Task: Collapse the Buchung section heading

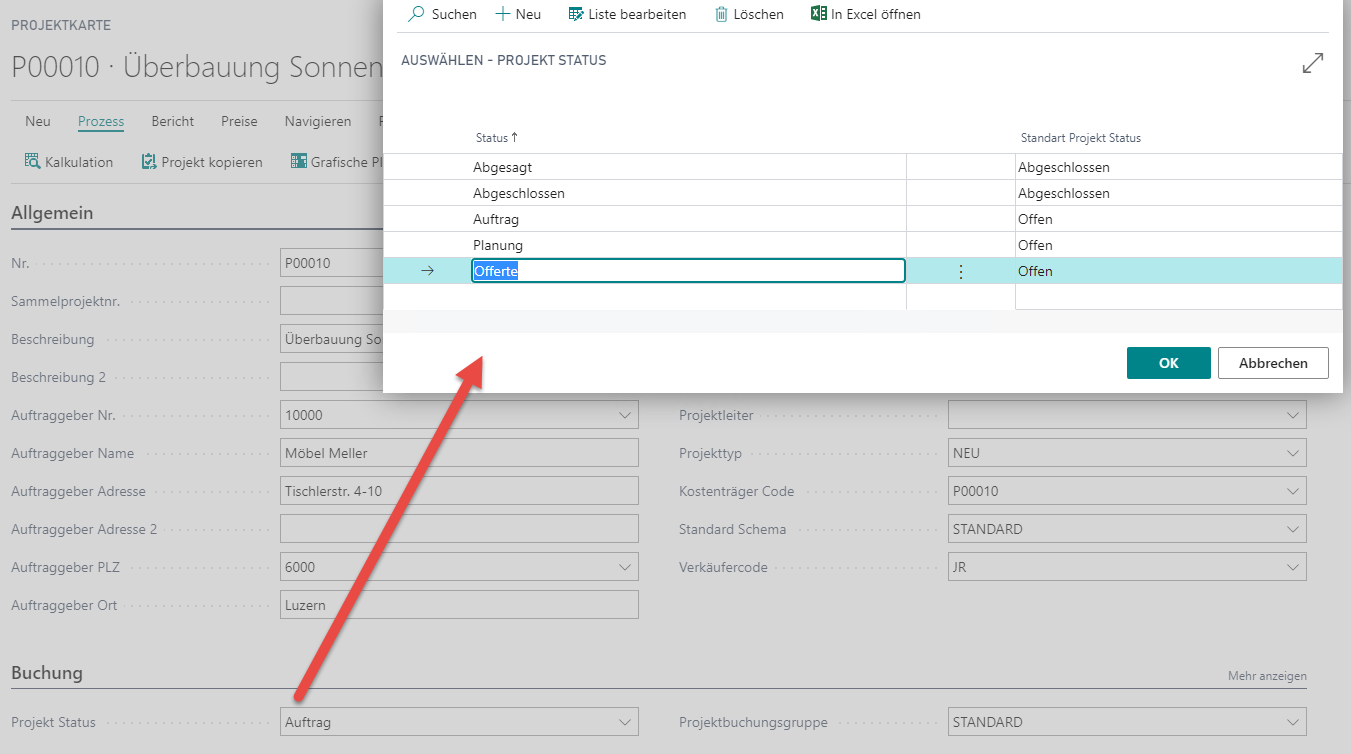Action: pos(47,673)
